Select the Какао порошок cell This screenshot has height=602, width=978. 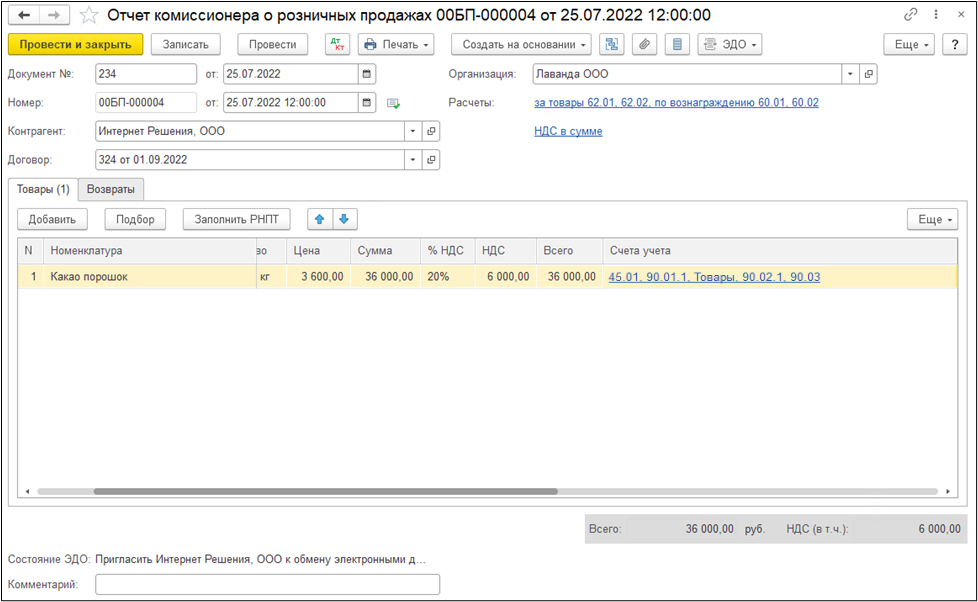150,276
